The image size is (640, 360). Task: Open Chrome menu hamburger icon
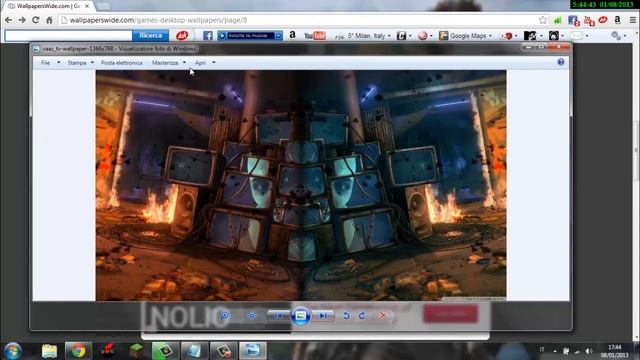coord(633,20)
